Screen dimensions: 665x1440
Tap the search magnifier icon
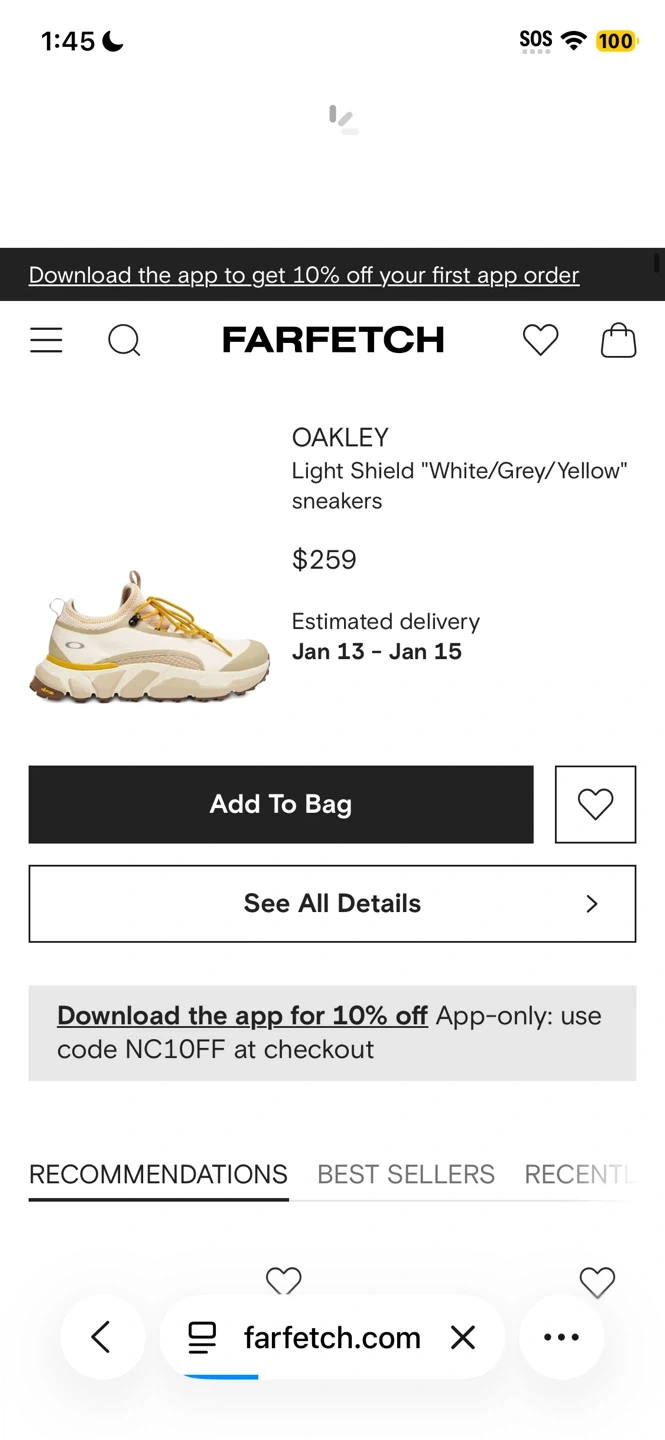tap(124, 340)
